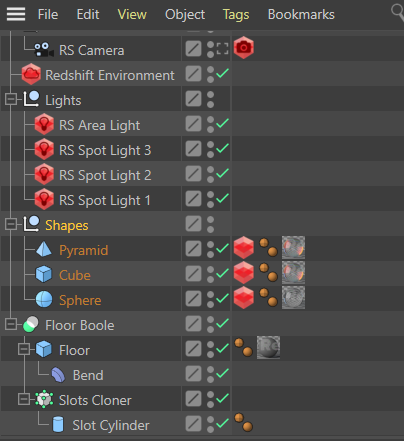Select the RS Spot Light 1 item

105,200
